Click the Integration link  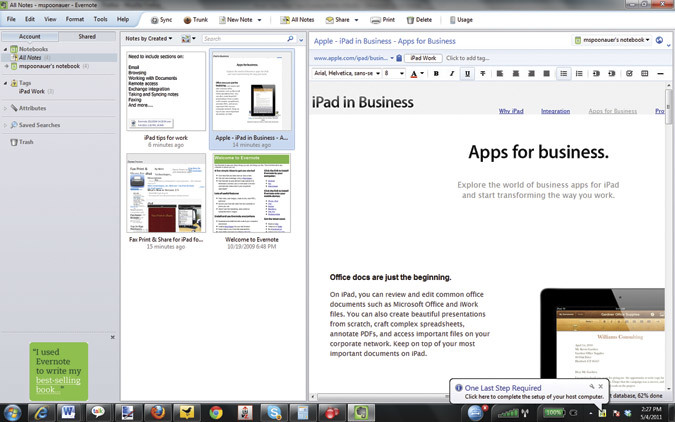(555, 111)
